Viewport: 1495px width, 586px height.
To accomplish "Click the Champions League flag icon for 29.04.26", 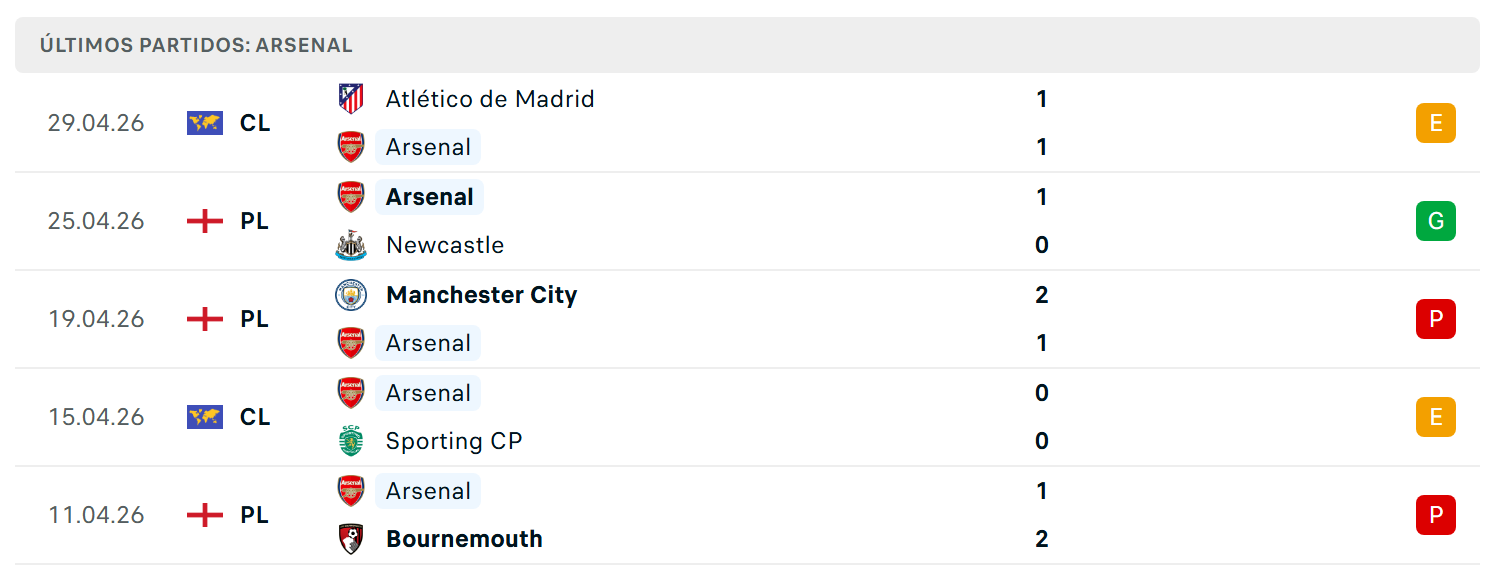I will (x=205, y=123).
